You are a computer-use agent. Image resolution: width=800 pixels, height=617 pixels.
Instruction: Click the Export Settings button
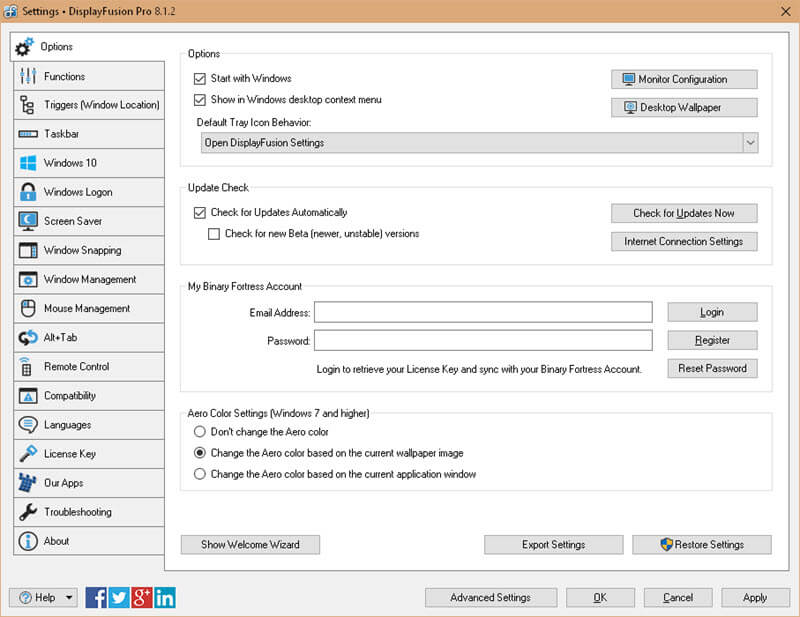coord(554,545)
